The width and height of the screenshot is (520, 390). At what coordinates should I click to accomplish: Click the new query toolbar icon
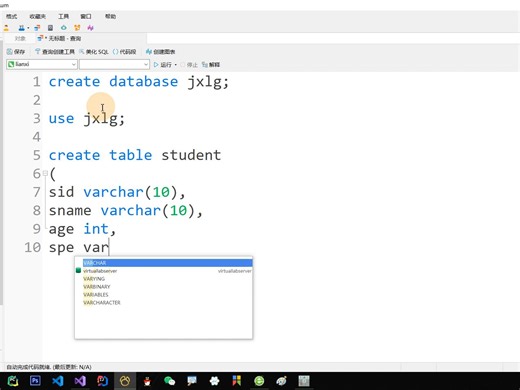point(37,28)
